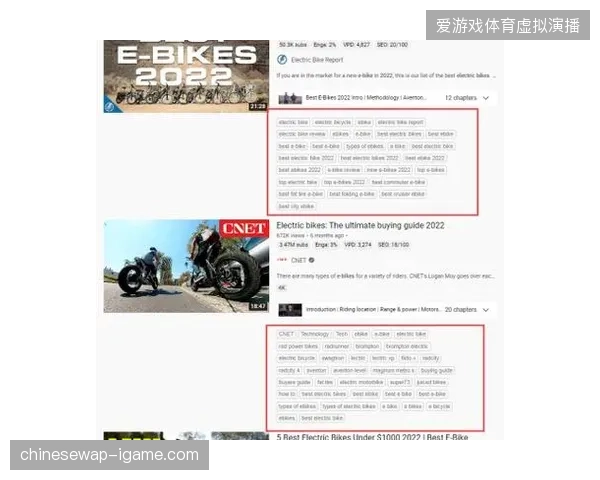Click the 'best fat tire e-bike' tag
Viewport: 600px width, 480px height.
click(301, 194)
